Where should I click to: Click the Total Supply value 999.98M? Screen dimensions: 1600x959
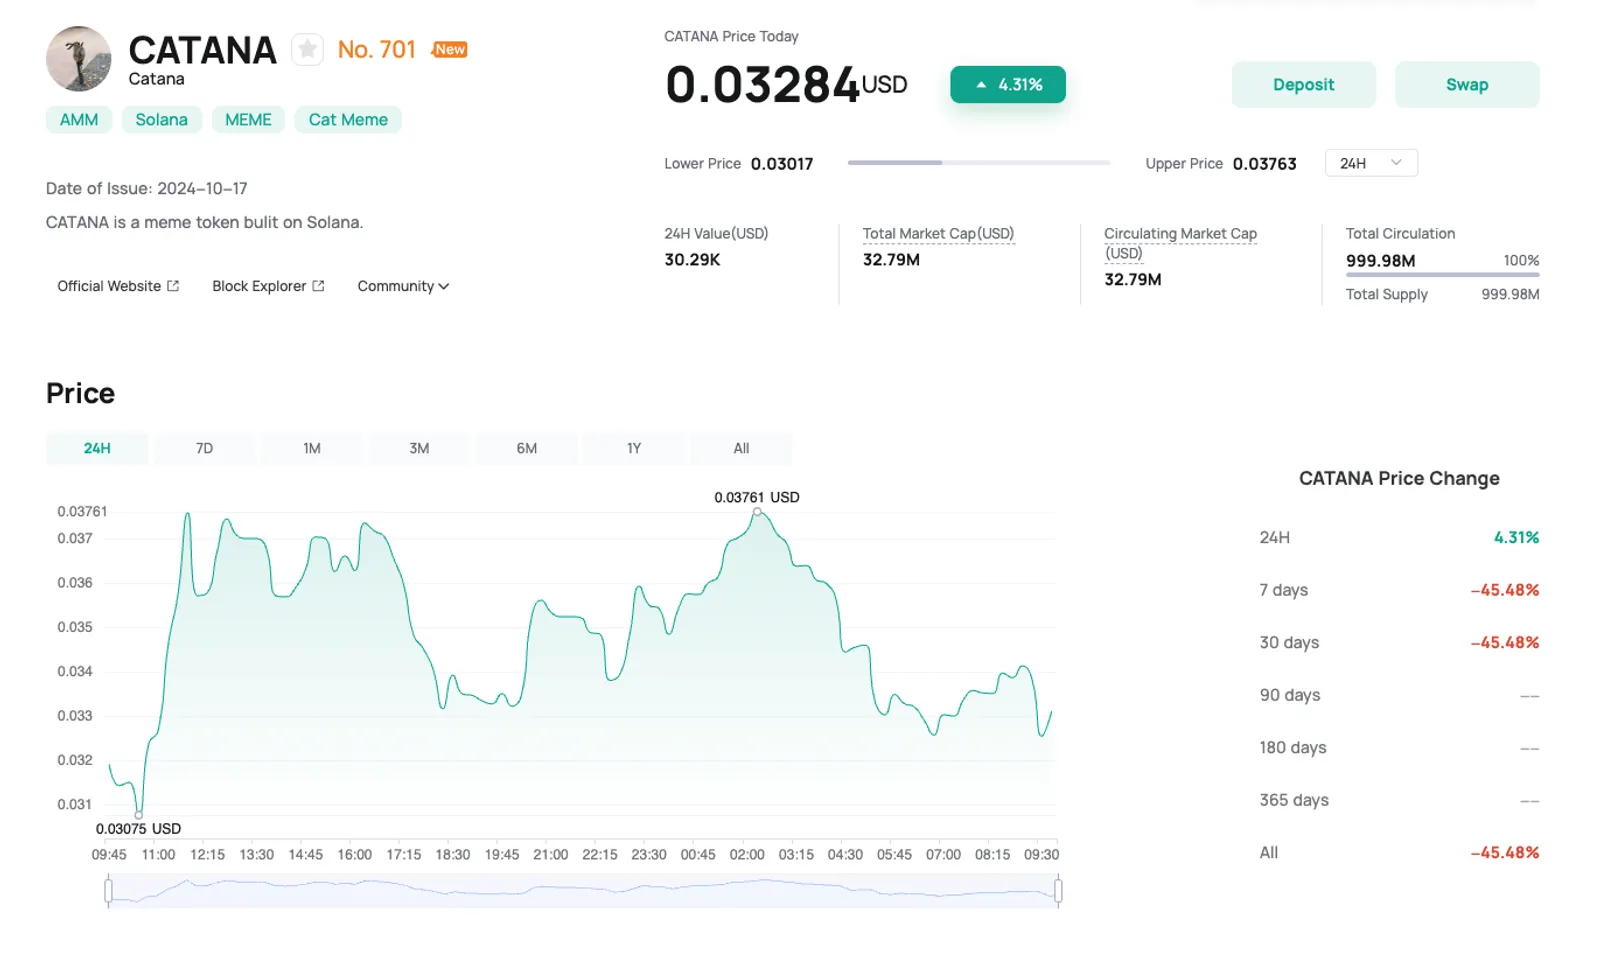(x=1510, y=295)
